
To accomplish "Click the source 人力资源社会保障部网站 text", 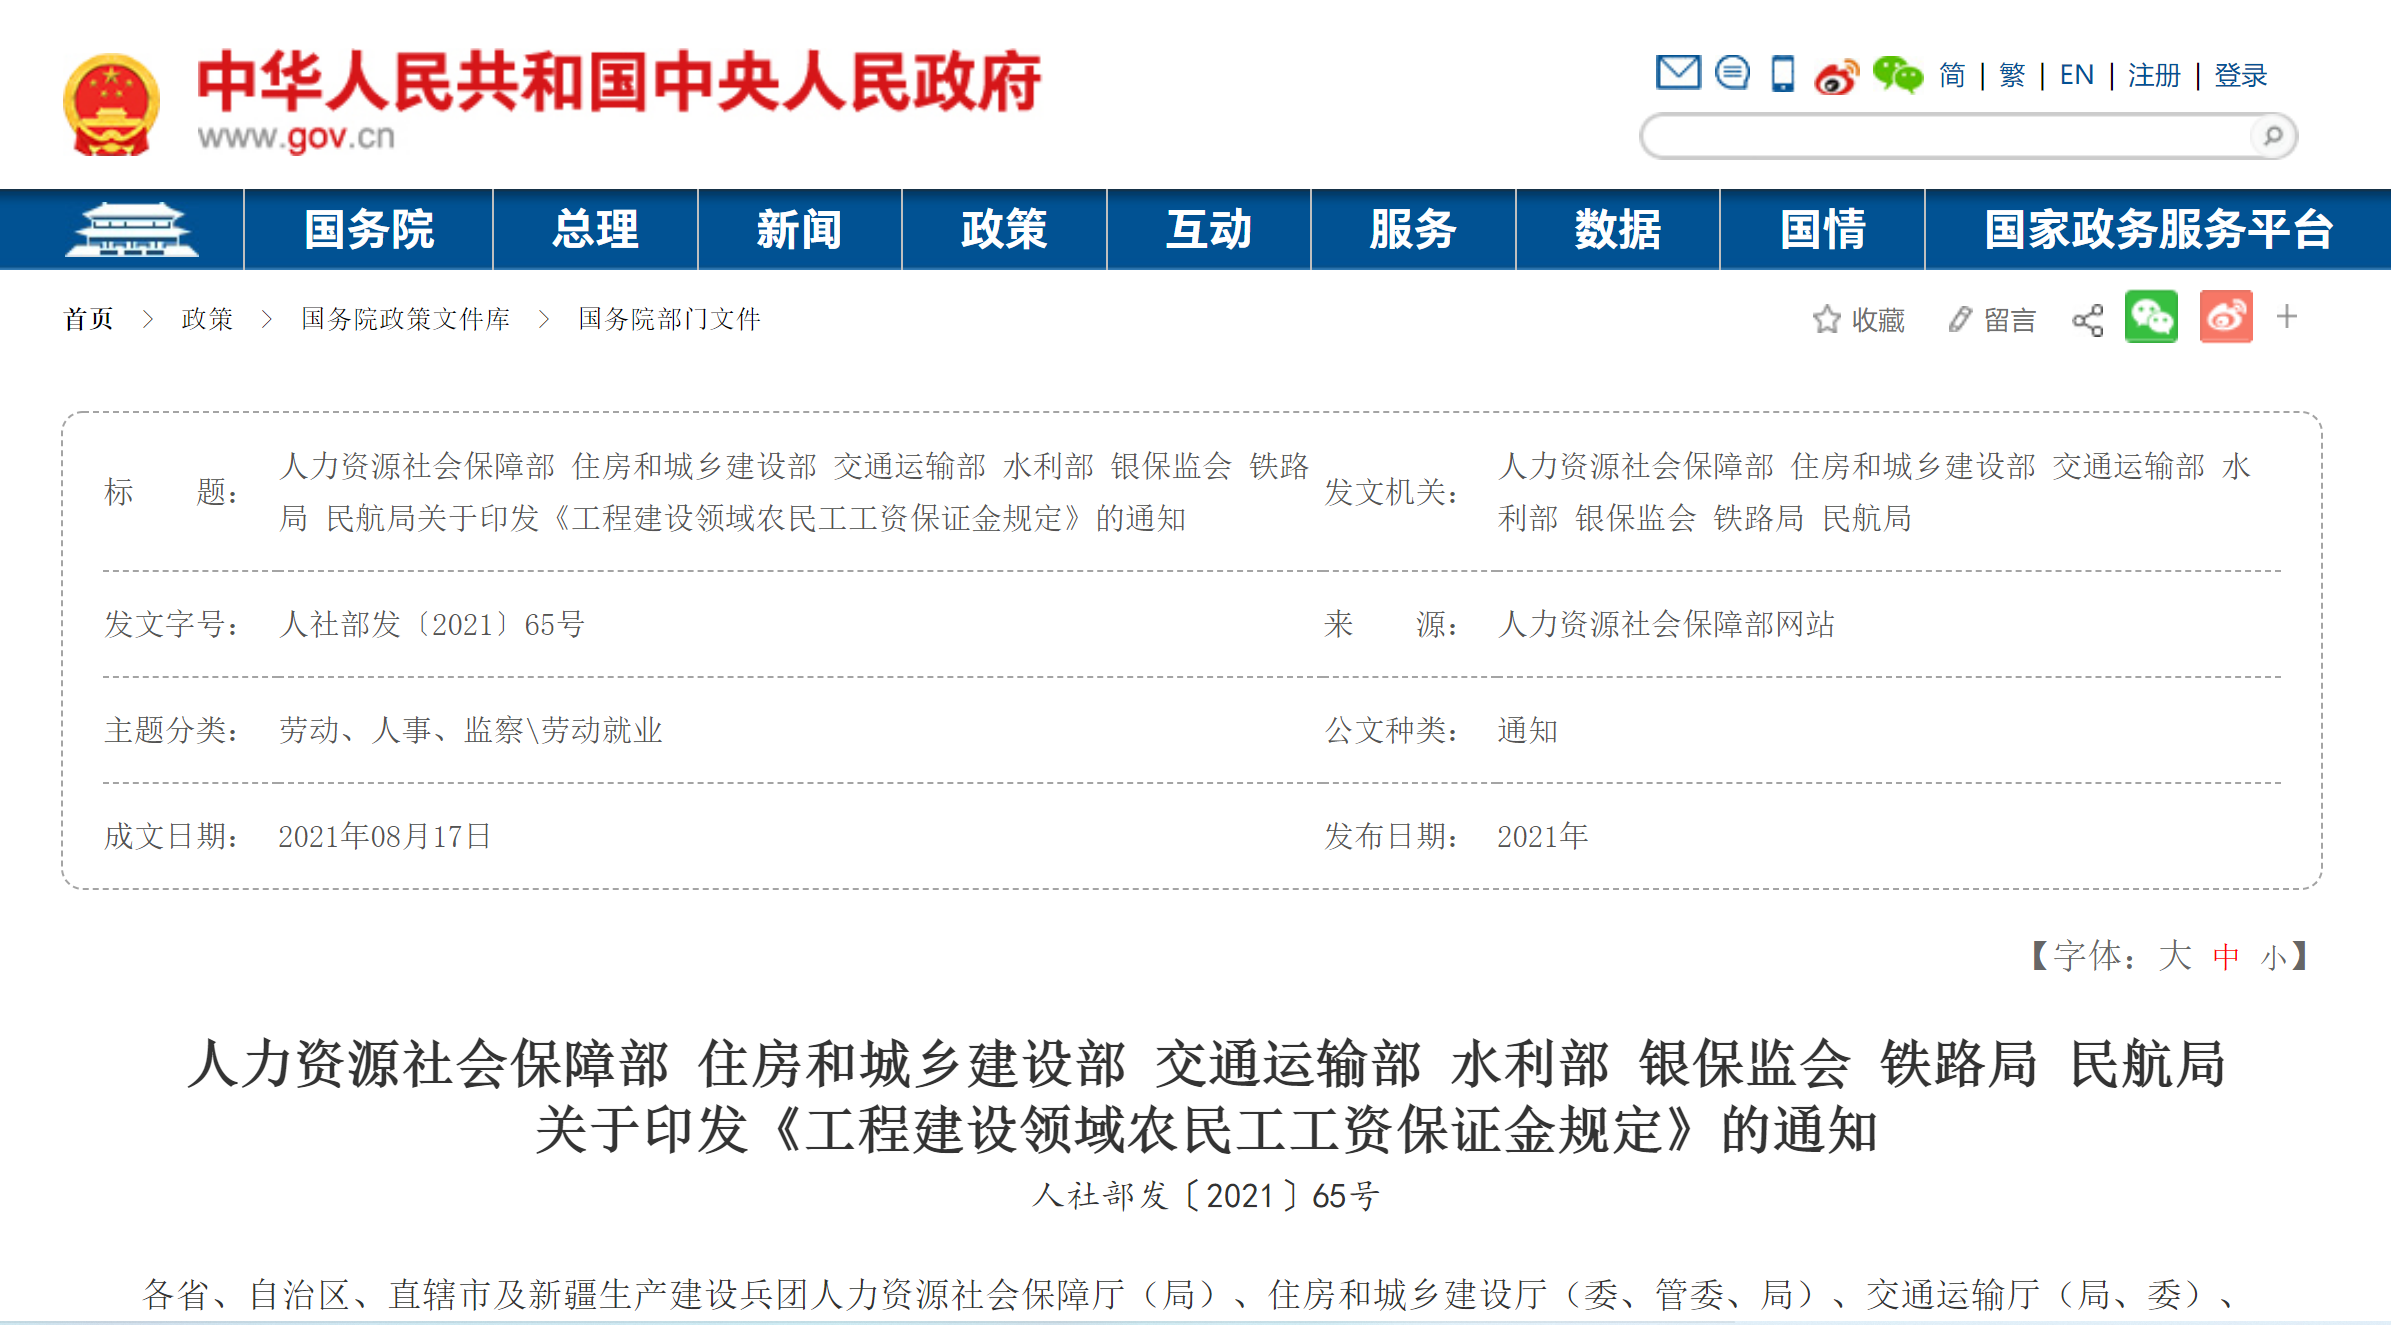I will pyautogui.click(x=1666, y=625).
